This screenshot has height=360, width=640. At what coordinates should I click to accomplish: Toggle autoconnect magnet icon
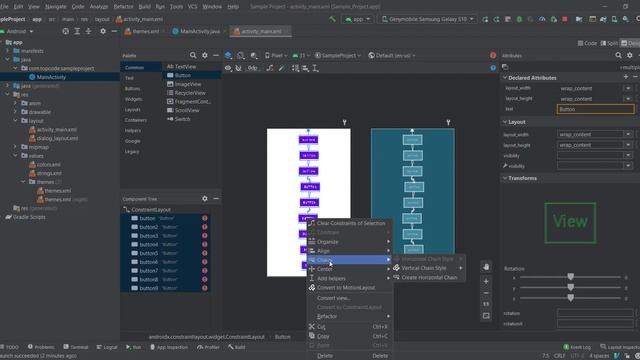[239, 68]
